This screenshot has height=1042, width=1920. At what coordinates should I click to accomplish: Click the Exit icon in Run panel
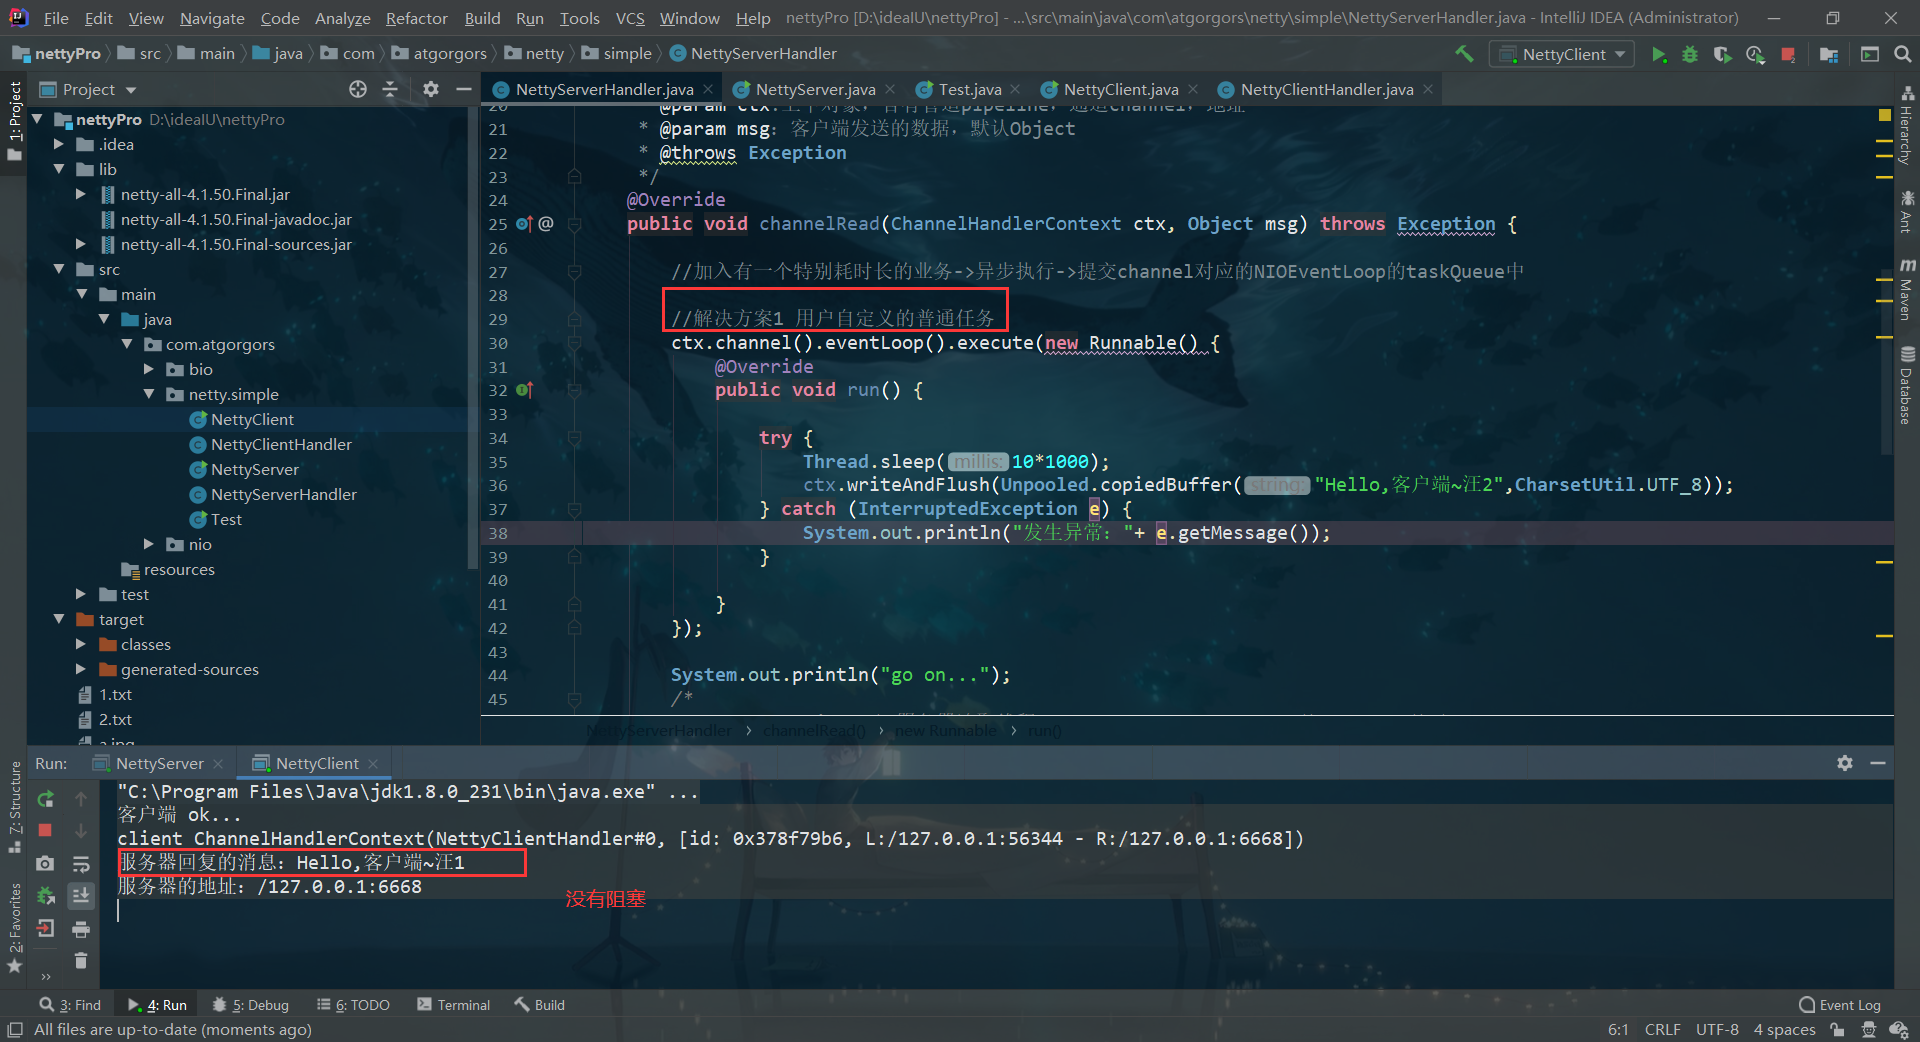(x=45, y=929)
